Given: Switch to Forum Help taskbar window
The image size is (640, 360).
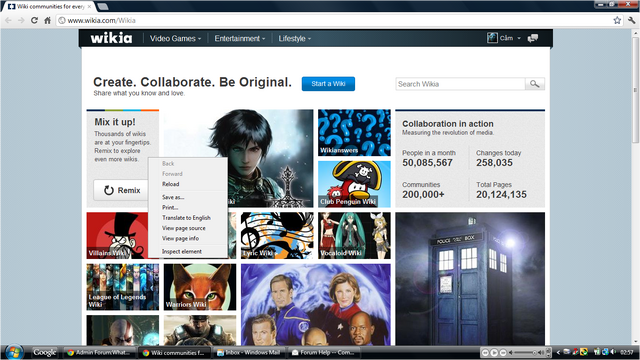Looking at the screenshot, I should pyautogui.click(x=324, y=352).
